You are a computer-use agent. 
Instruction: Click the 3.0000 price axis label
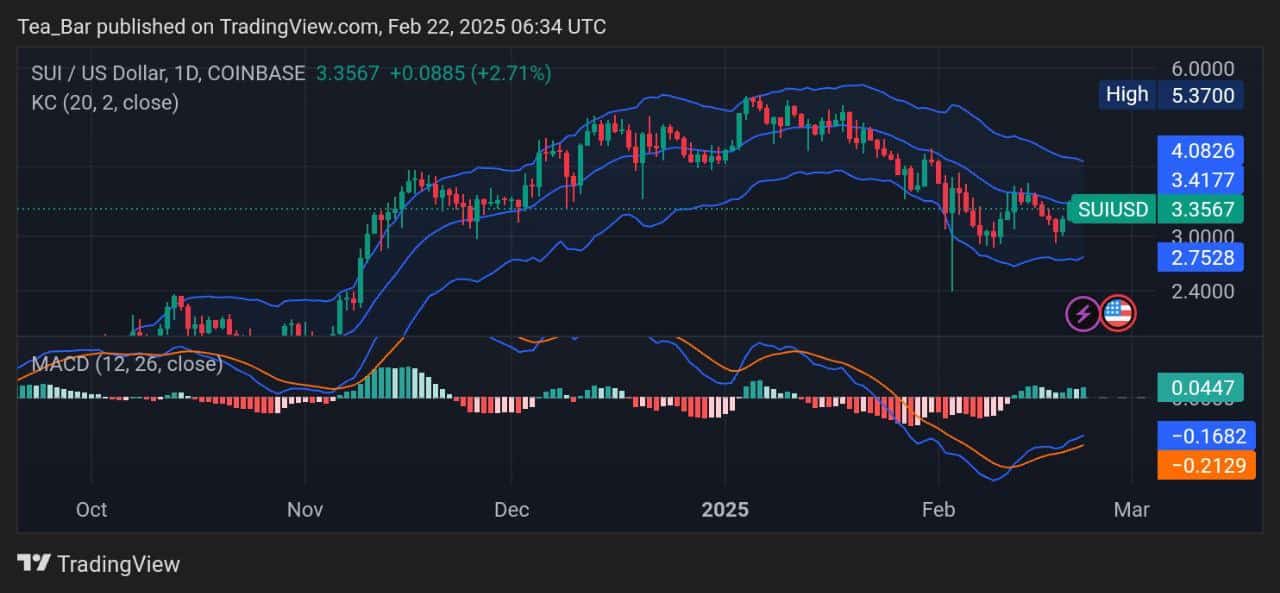[x=1202, y=237]
